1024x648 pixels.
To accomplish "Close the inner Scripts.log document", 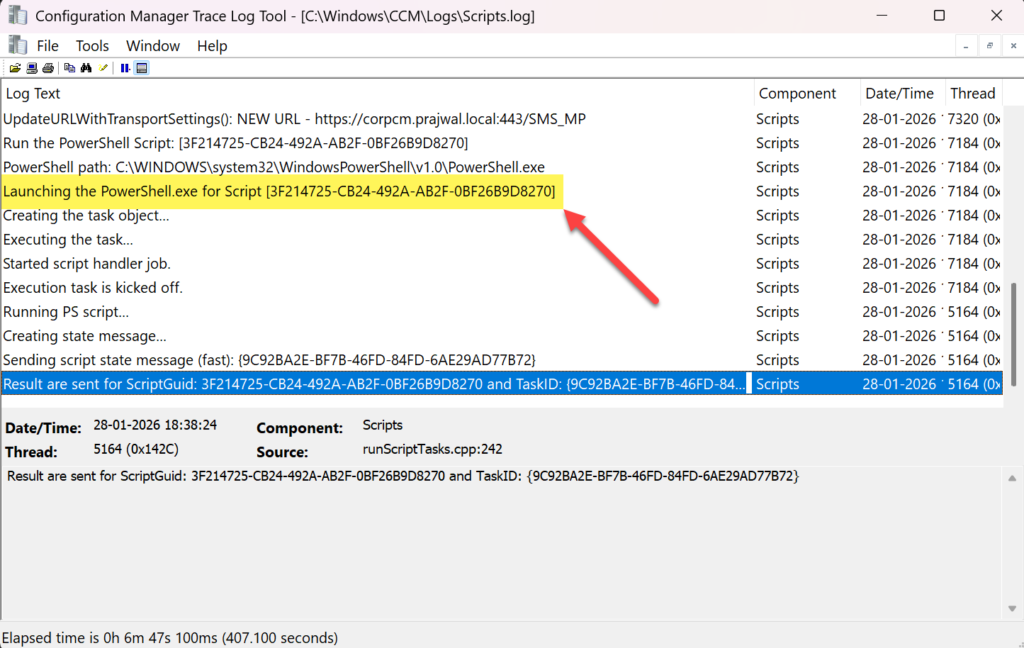I will (1013, 46).
